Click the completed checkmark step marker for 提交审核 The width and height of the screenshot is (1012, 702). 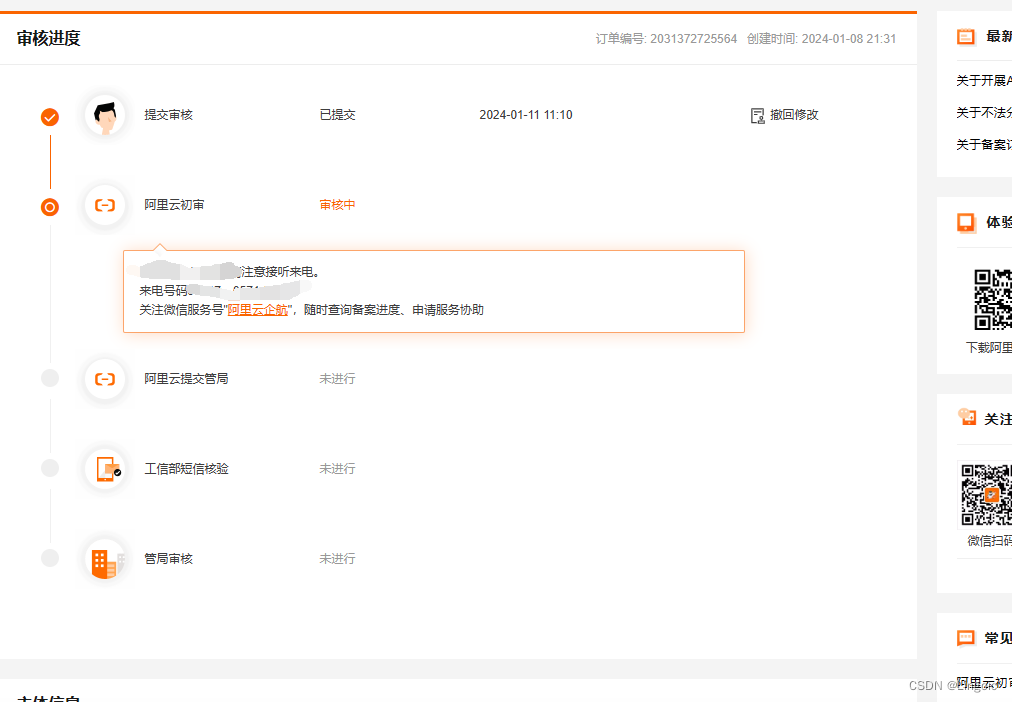(50, 117)
